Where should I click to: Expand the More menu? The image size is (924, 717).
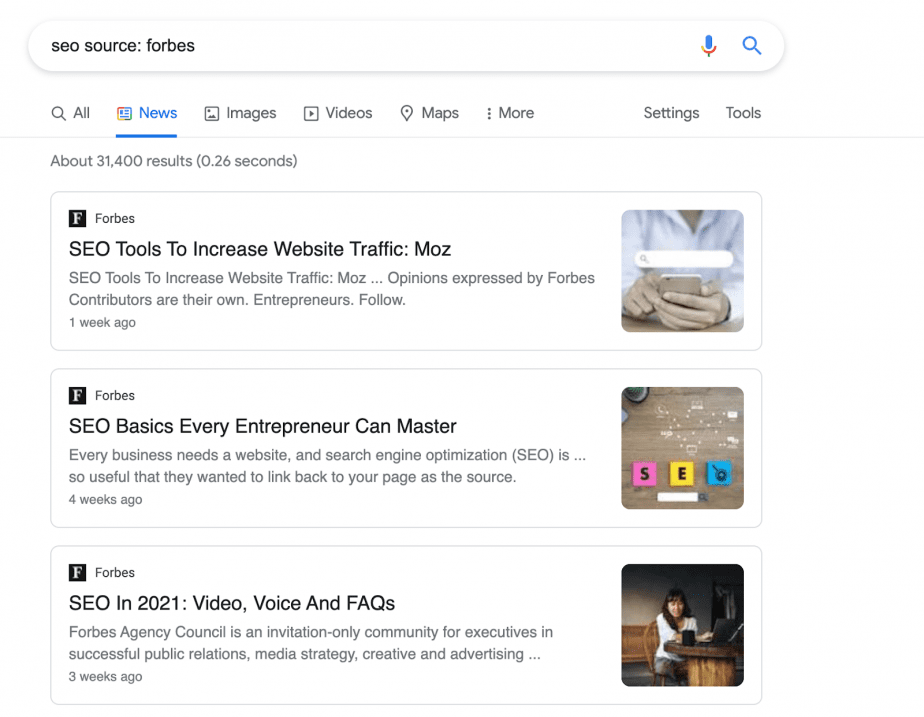click(510, 113)
